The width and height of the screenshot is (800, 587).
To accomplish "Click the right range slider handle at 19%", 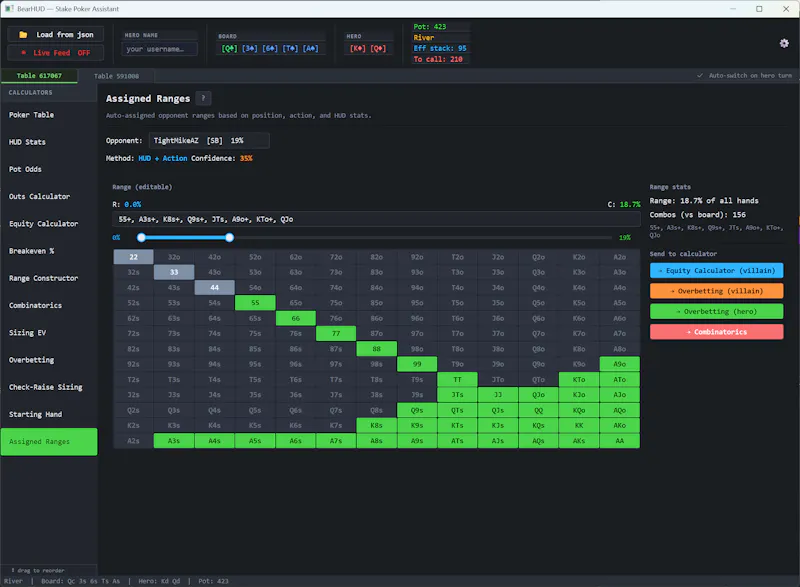I will click(230, 237).
